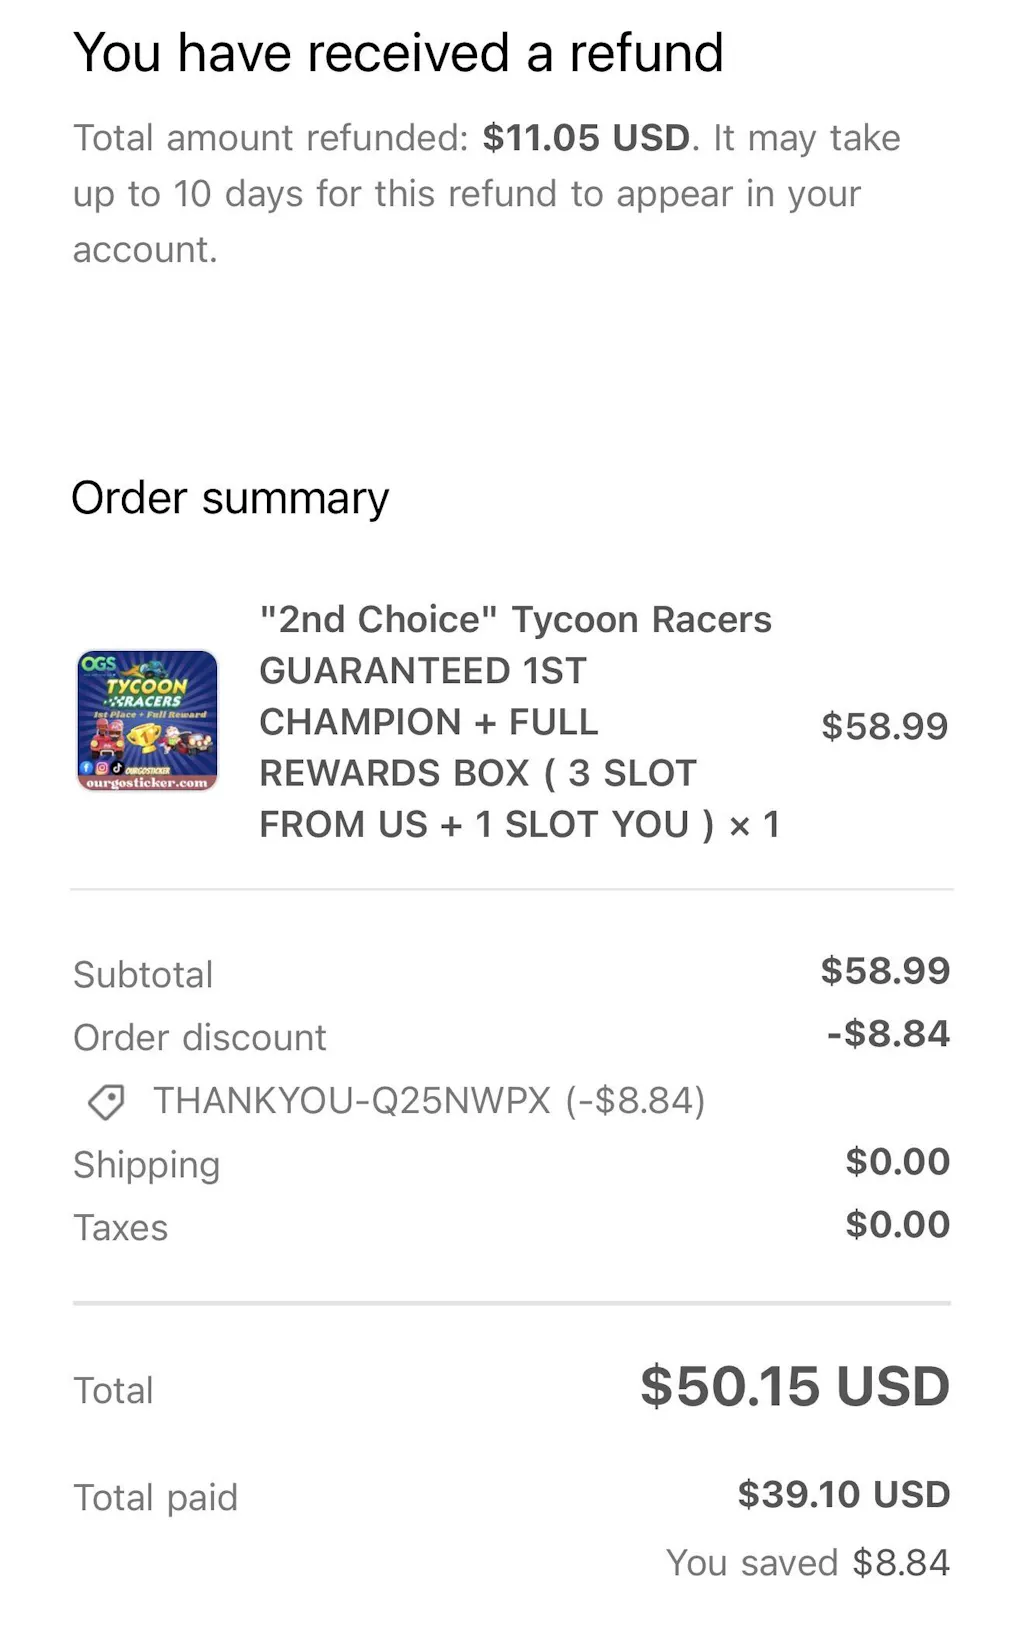Viewport: 1024px width, 1629px height.
Task: Click the discount tag icon
Action: (x=106, y=1102)
